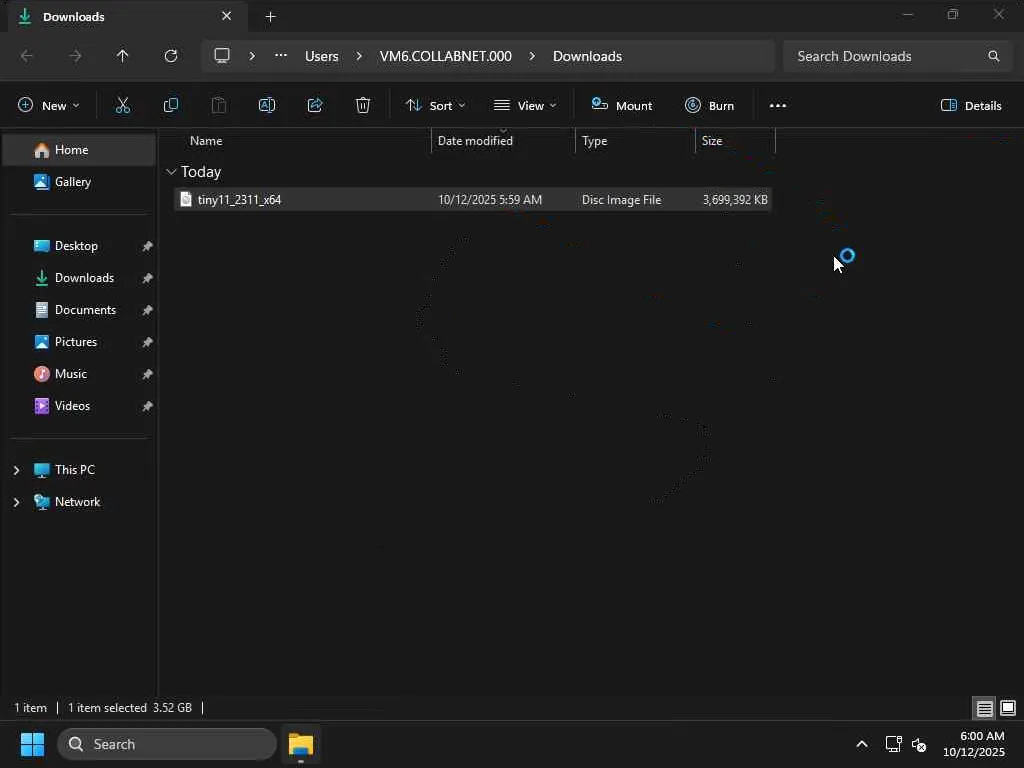Show hidden system tray icons
This screenshot has width=1024, height=768.
click(x=862, y=744)
